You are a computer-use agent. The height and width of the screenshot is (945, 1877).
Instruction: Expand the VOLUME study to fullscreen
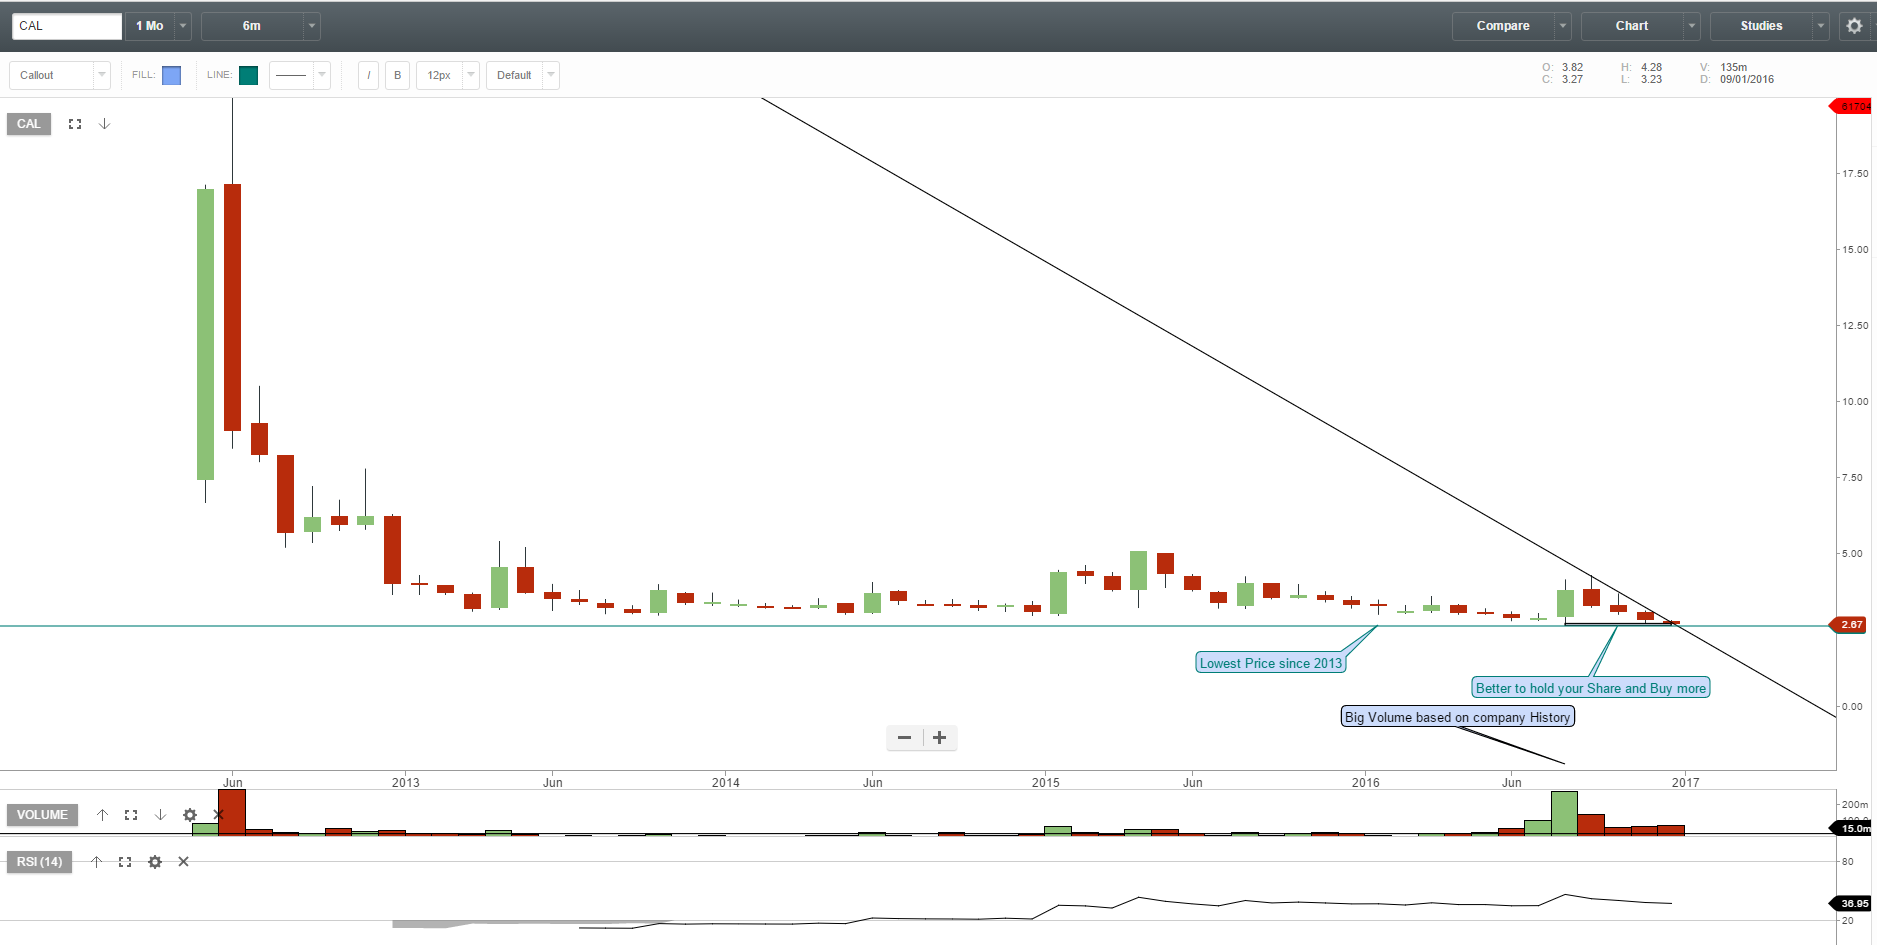click(x=131, y=815)
